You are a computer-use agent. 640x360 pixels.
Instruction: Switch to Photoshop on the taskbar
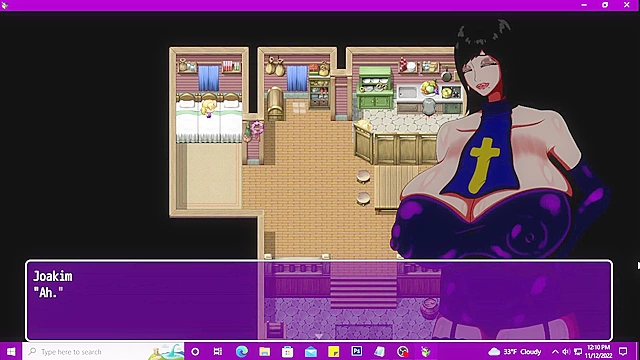coord(356,351)
